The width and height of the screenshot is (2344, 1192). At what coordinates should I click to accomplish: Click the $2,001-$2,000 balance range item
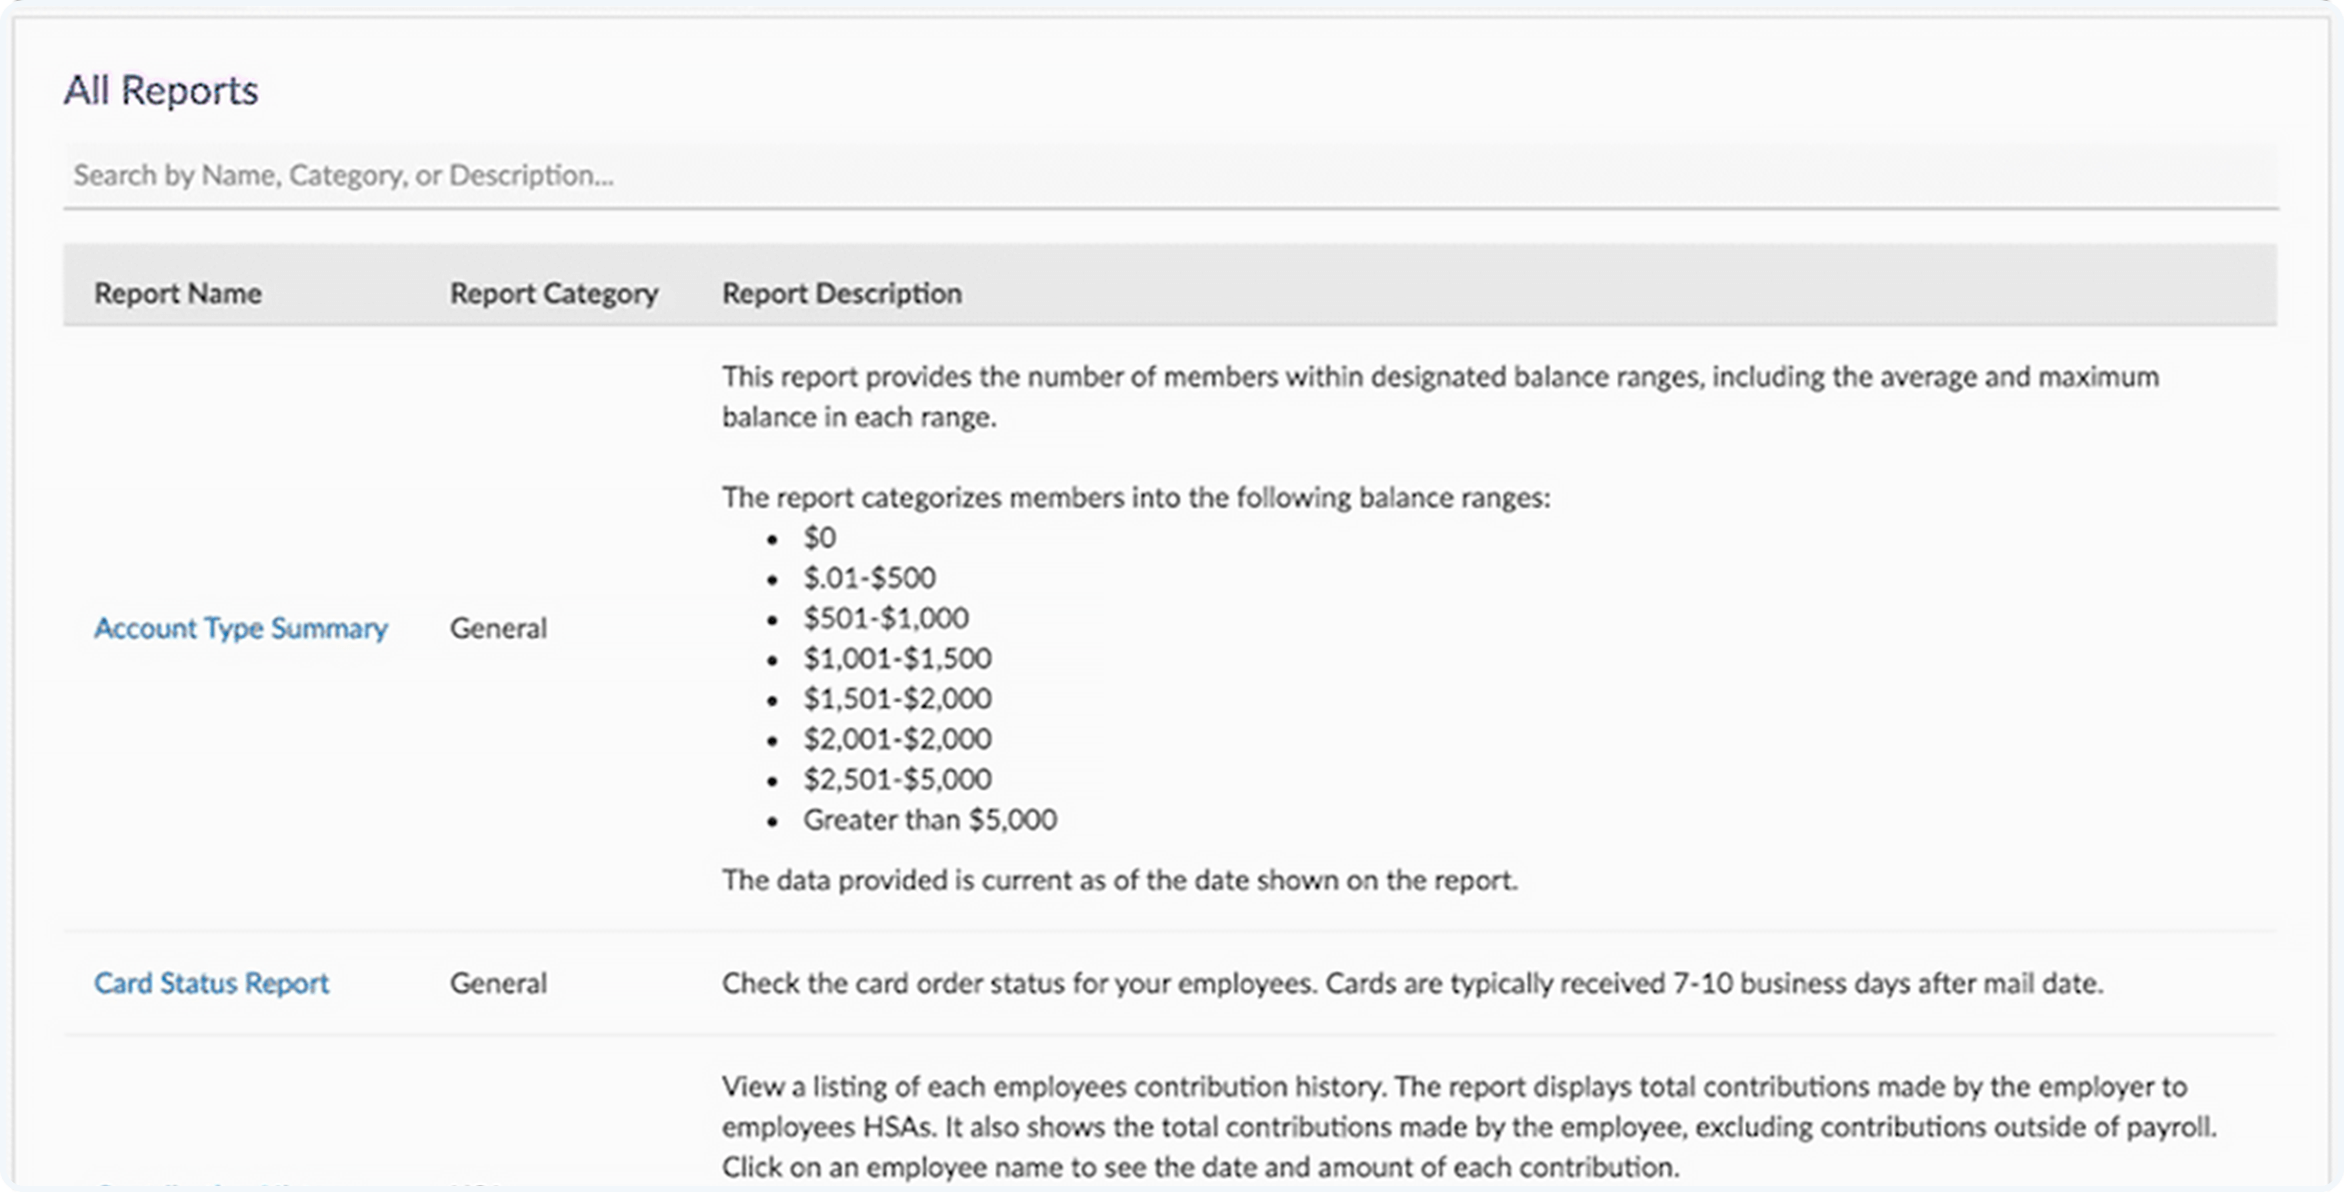pyautogui.click(x=897, y=739)
